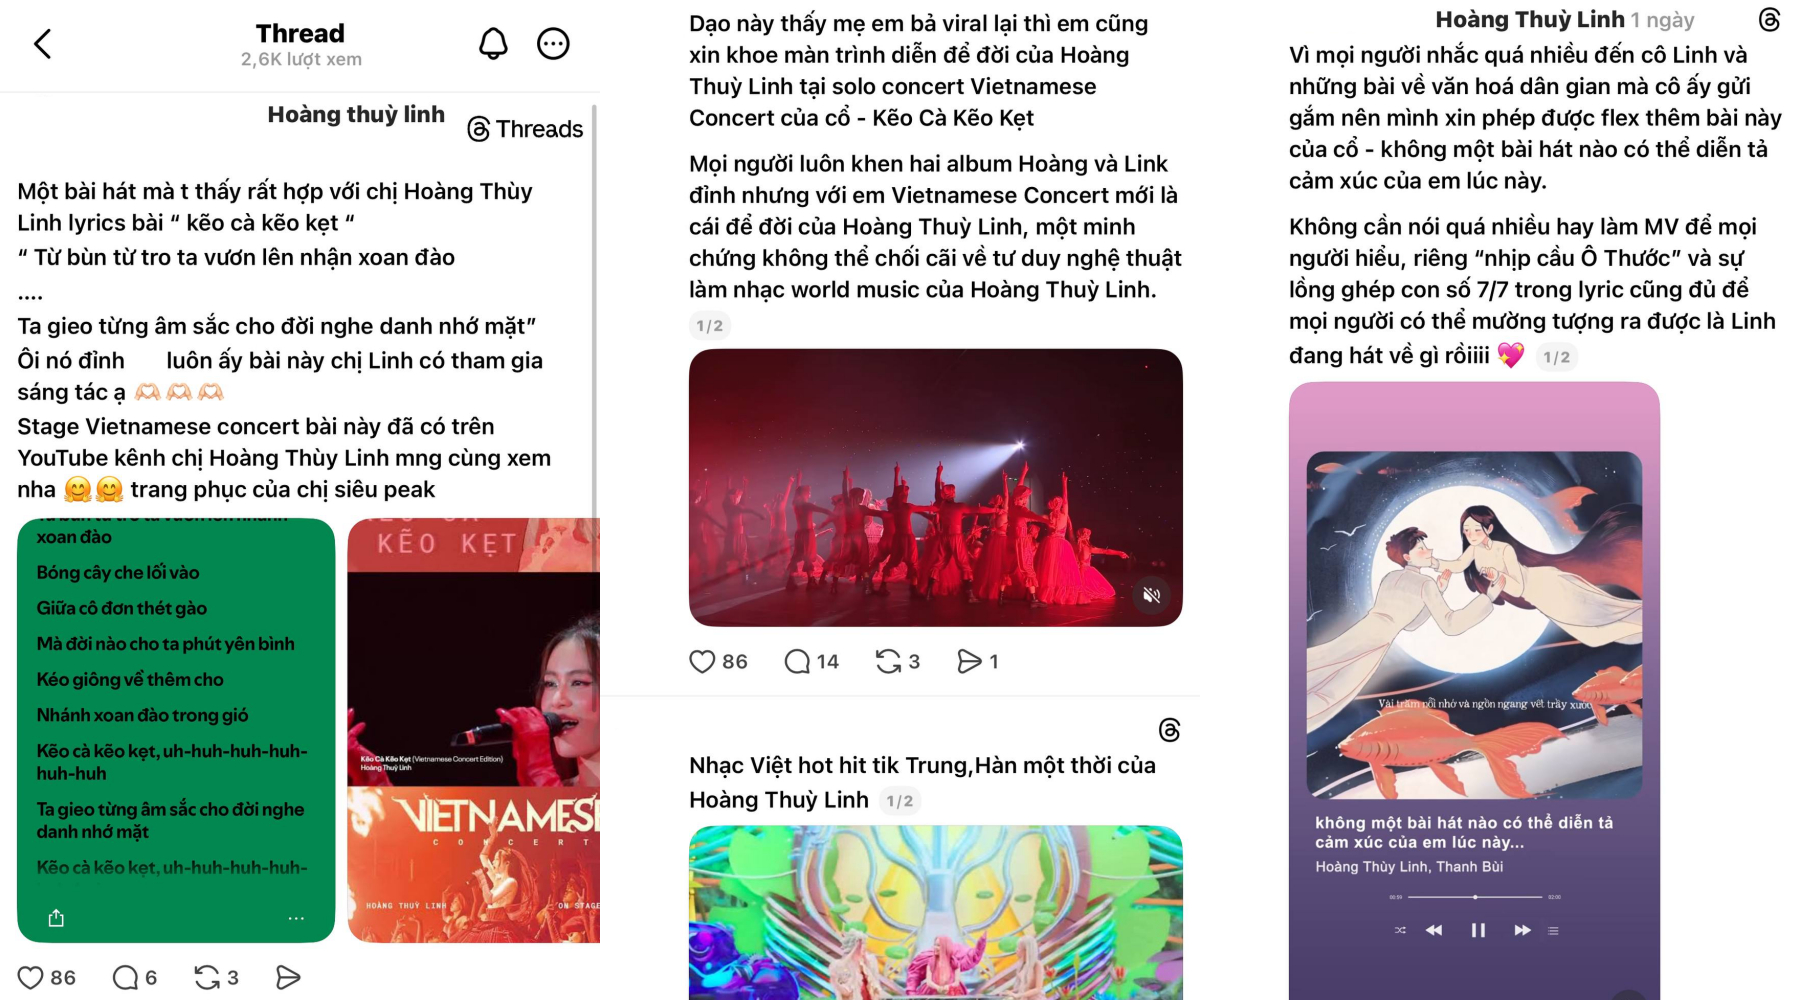This screenshot has height=1000, width=1800.
Task: Unmute the red concert video
Action: pos(1151,595)
